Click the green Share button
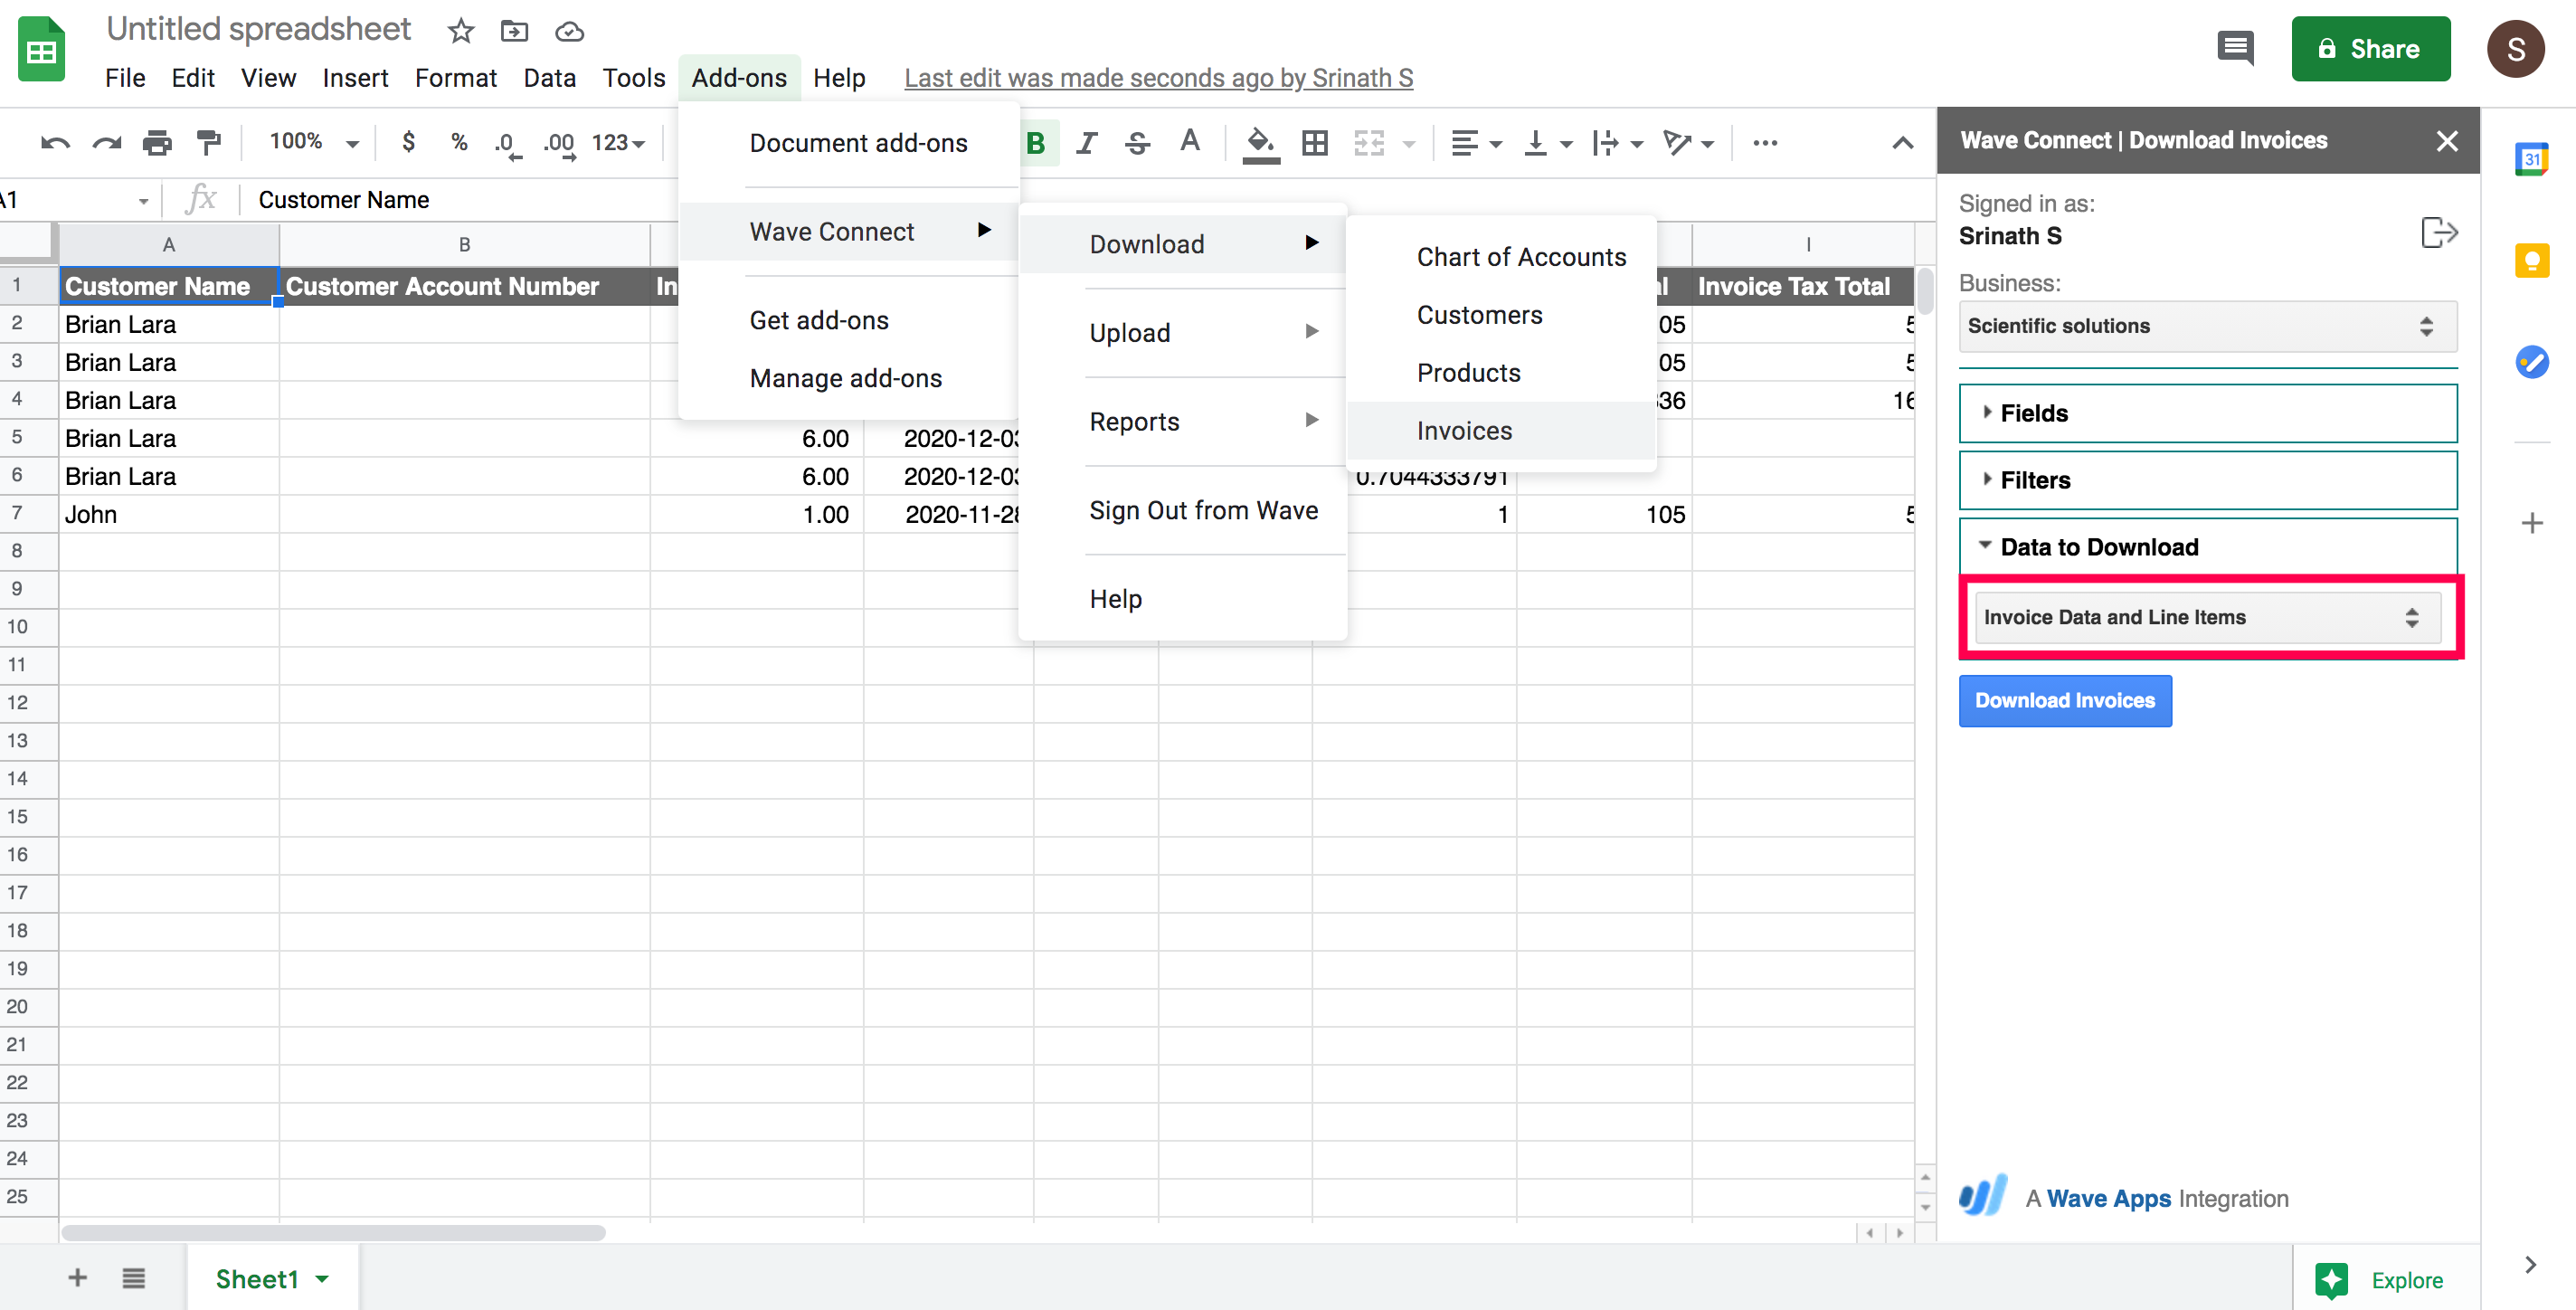The height and width of the screenshot is (1310, 2576). tap(2370, 49)
